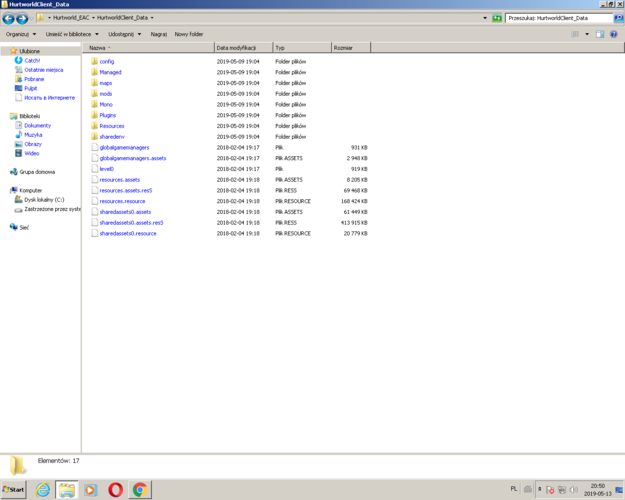
Task: Sort by the Rozmiar column header
Action: 351,48
